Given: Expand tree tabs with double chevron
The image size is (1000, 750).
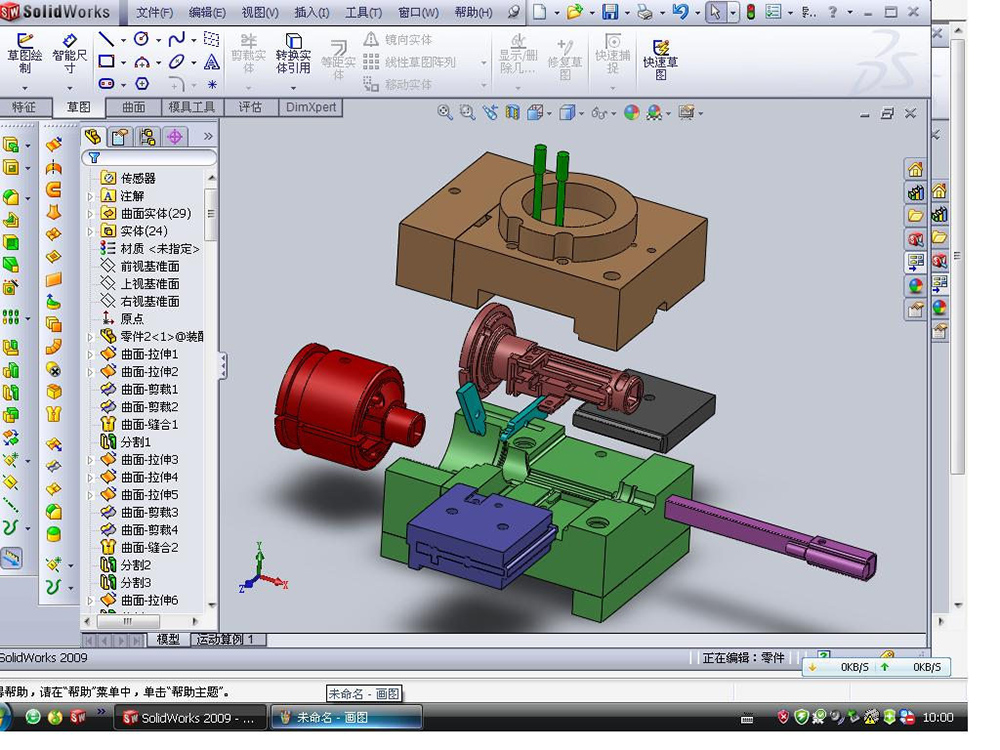Looking at the screenshot, I should coord(208,136).
